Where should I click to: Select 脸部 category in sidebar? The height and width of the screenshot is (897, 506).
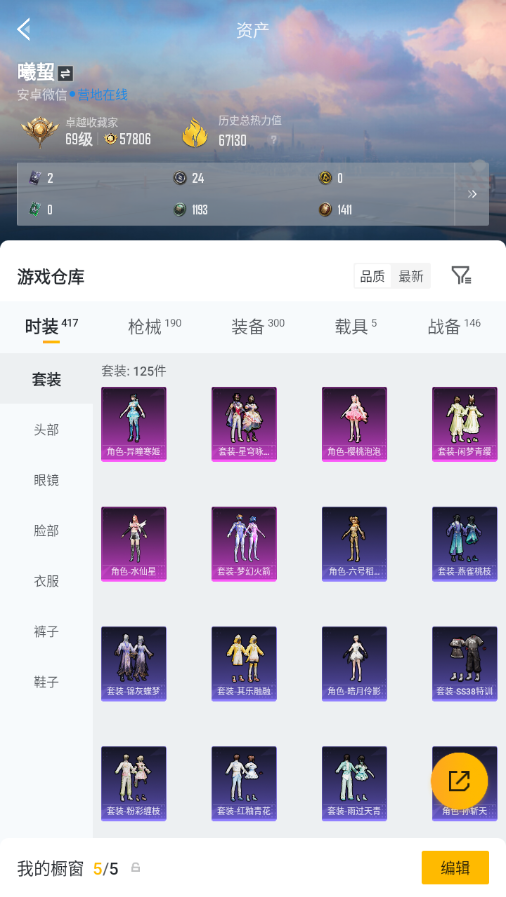tap(46, 530)
